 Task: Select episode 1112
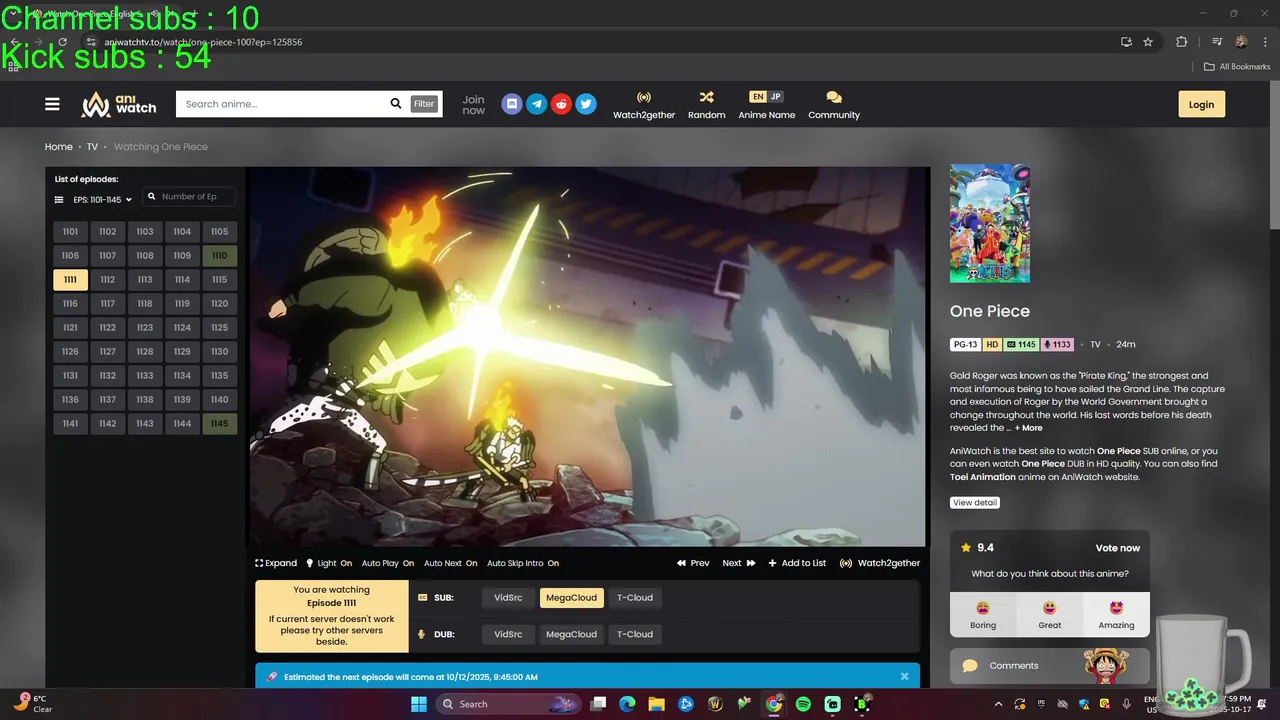point(107,280)
